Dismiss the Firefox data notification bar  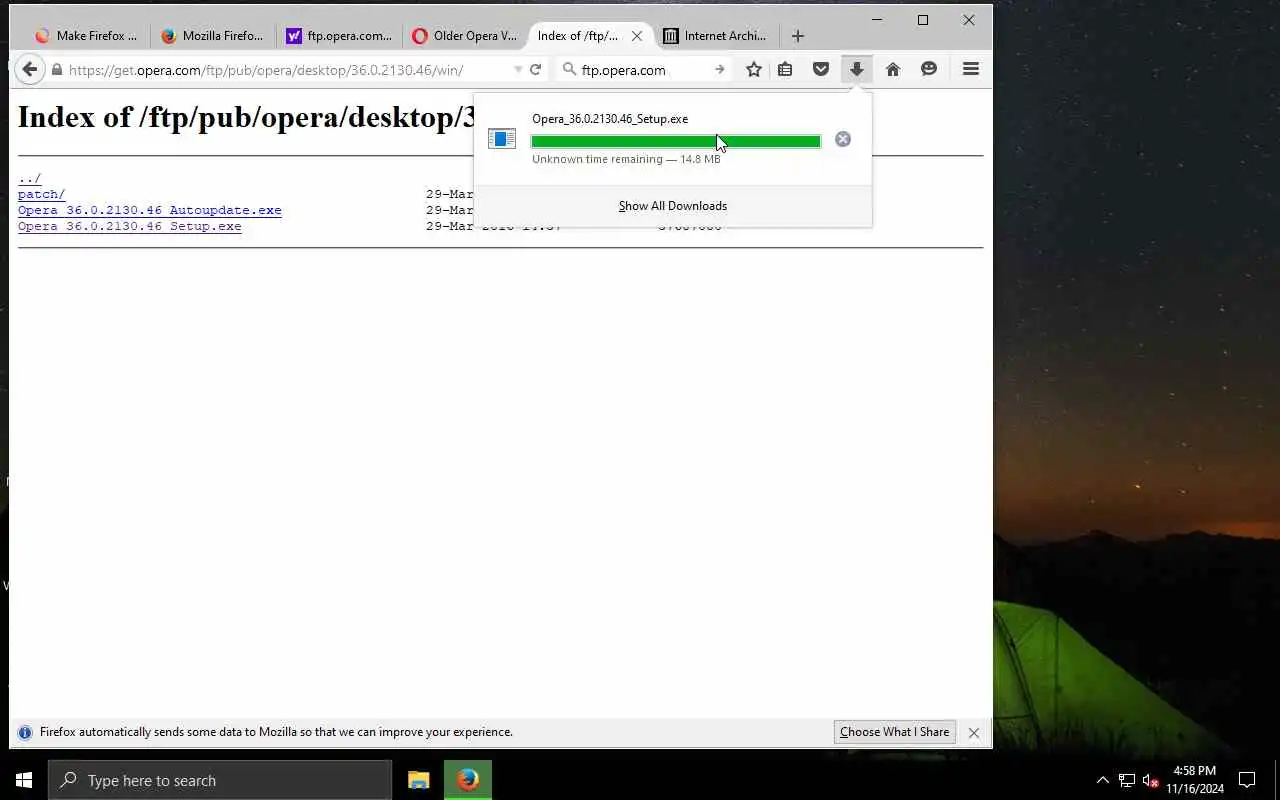pyautogui.click(x=974, y=733)
